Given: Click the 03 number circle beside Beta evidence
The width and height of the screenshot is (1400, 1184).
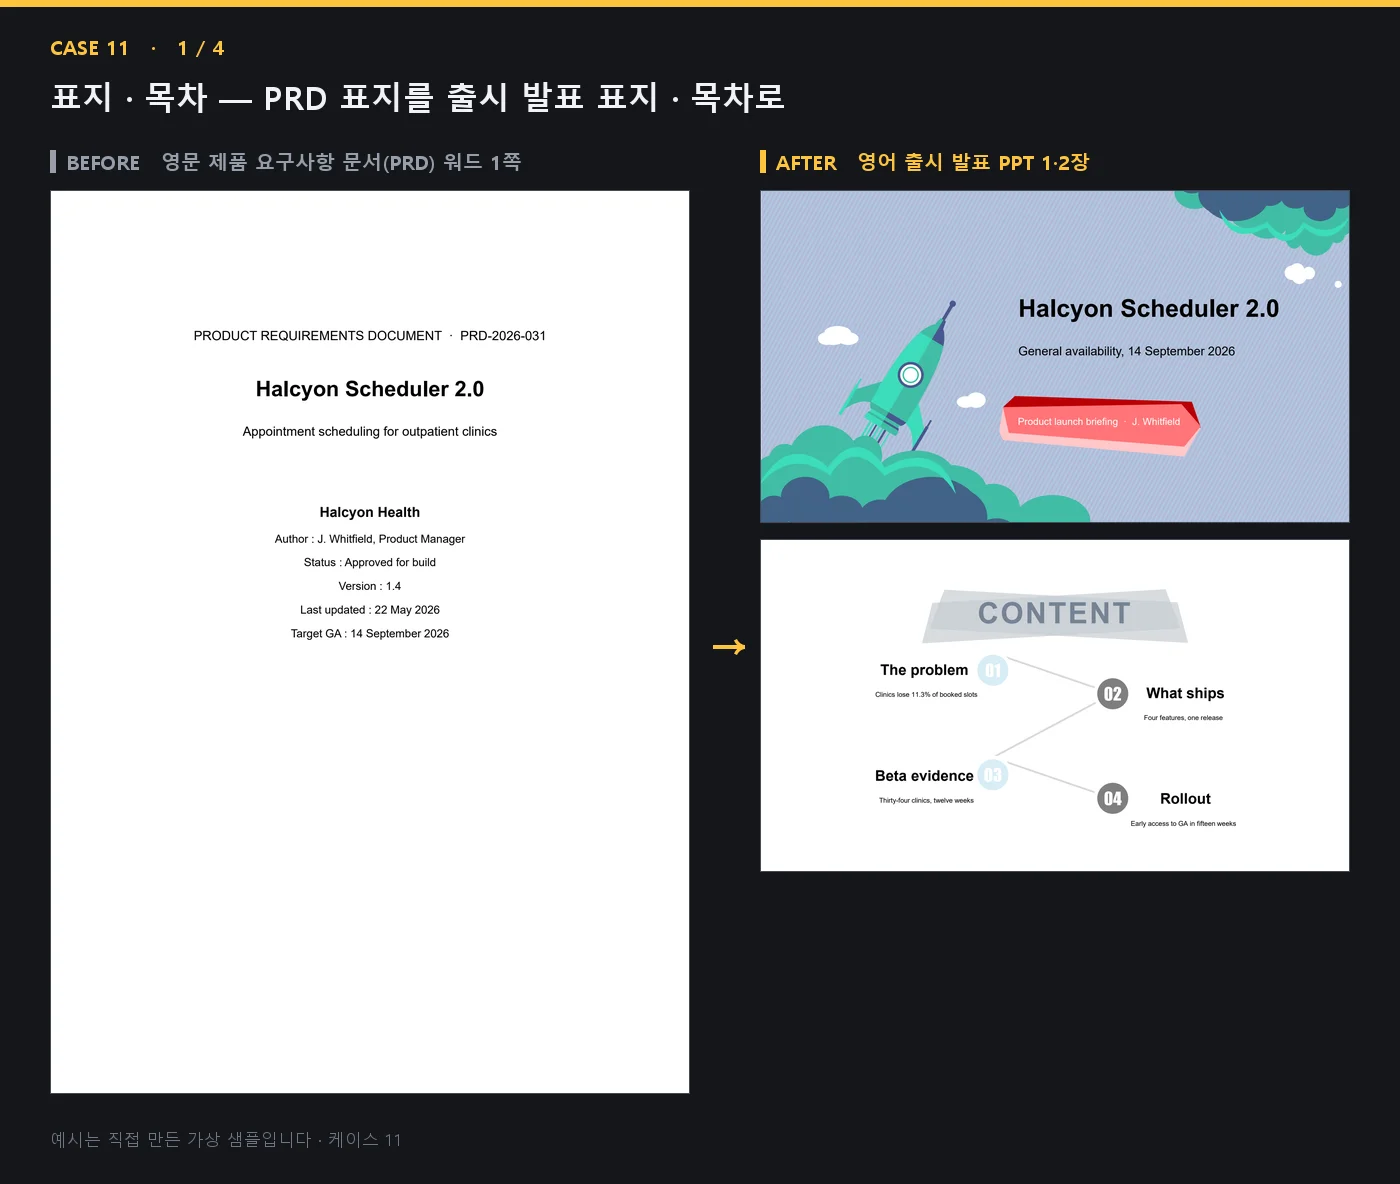Looking at the screenshot, I should [x=992, y=775].
